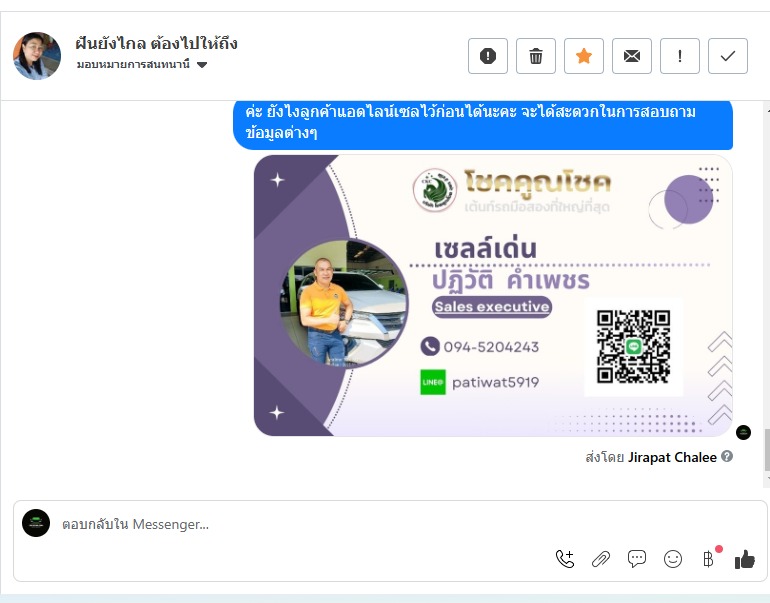Open the emoji smiley picker
Screen dimensions: 770x603
click(x=673, y=559)
